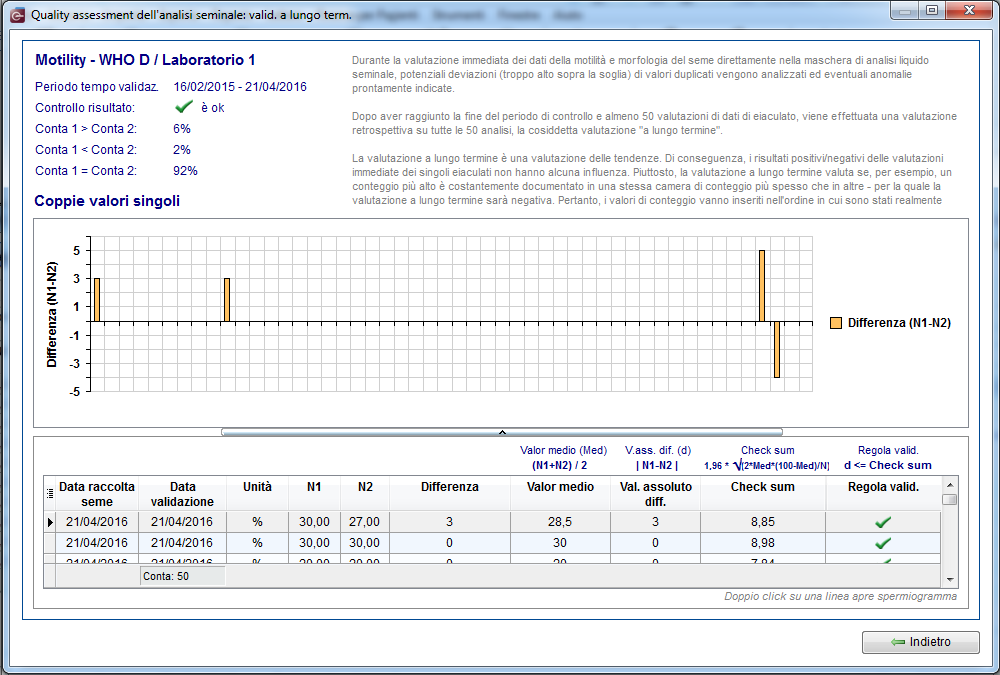The width and height of the screenshot is (1000, 675).
Task: Click the Val. assoluto diff. column header
Action: (656, 494)
